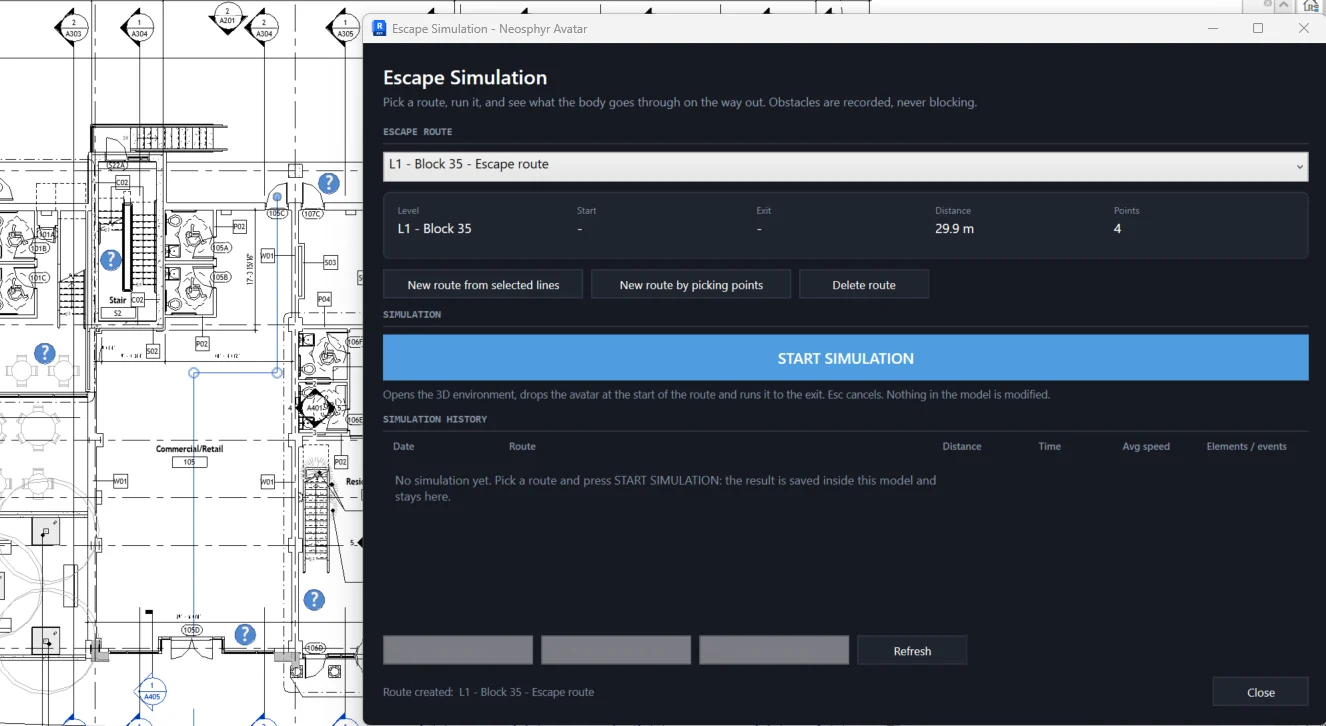Select wall tag P04
The image size is (1326, 726).
324,299
